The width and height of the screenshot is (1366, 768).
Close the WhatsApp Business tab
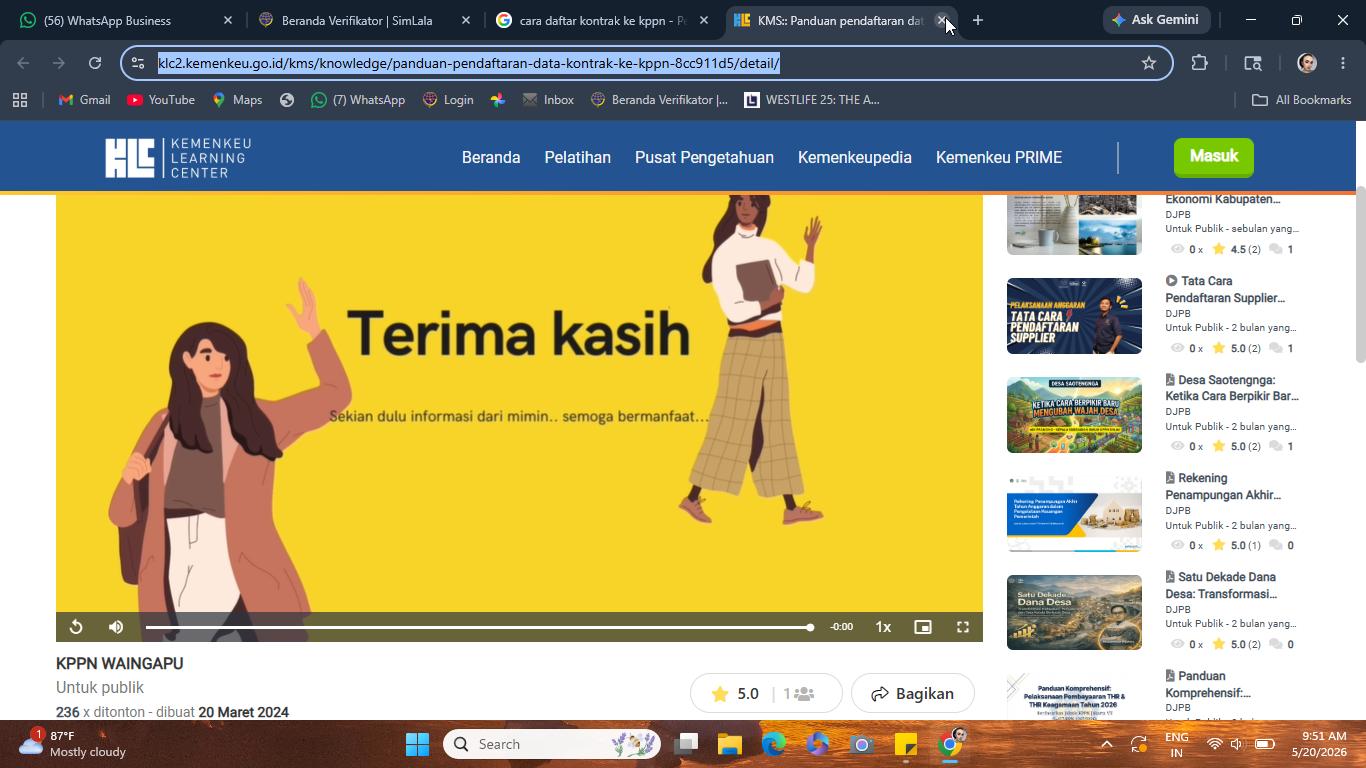[228, 20]
